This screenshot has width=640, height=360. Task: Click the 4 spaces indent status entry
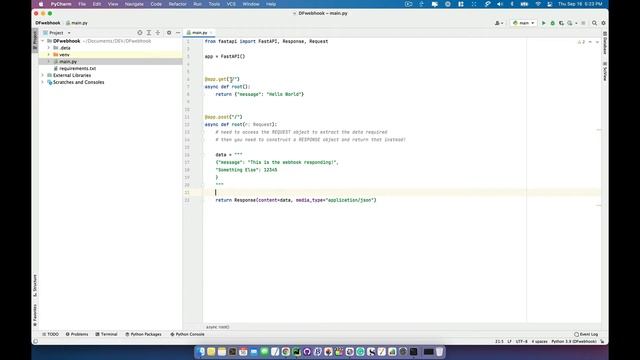[x=539, y=342]
